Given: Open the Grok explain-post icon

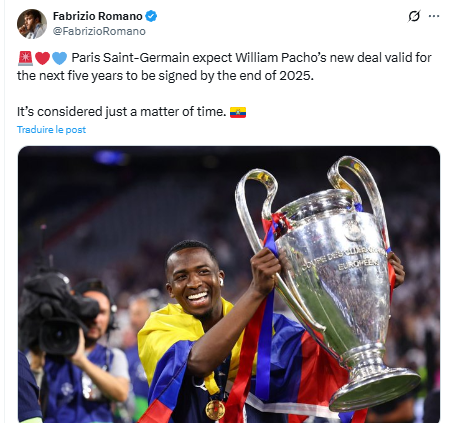Looking at the screenshot, I should 414,16.
